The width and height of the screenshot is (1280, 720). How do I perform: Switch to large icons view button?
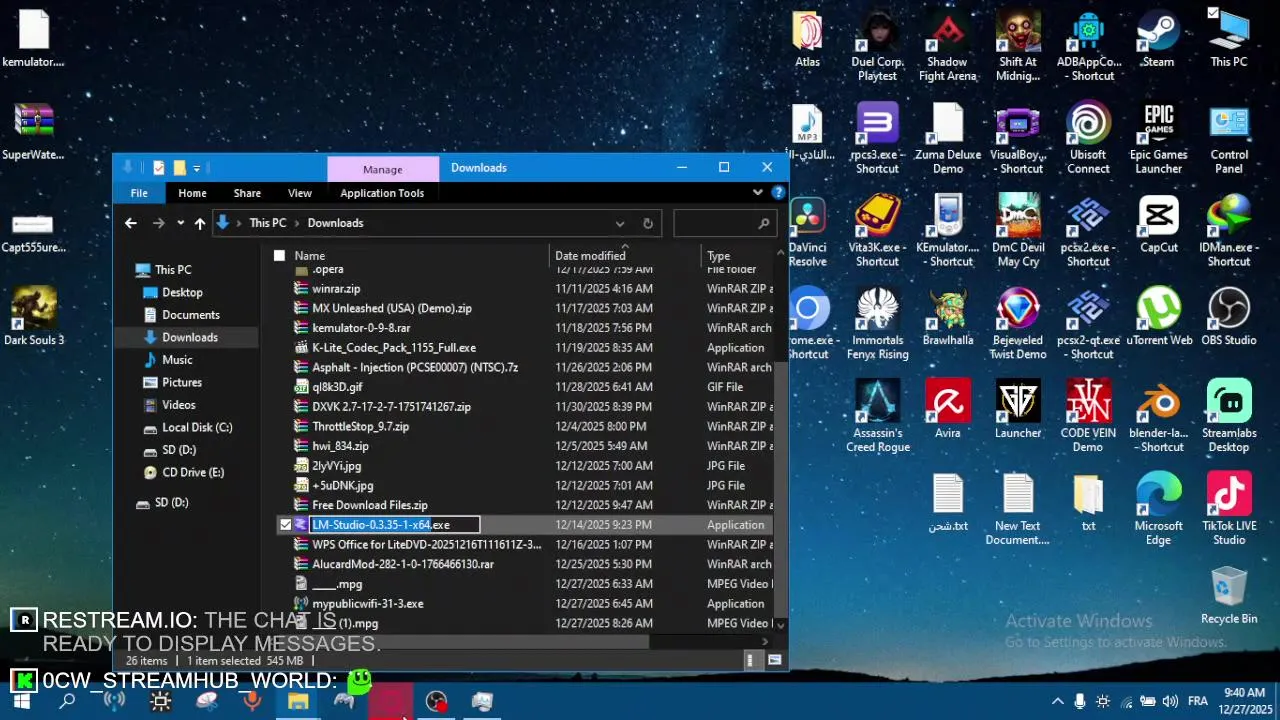tap(774, 660)
